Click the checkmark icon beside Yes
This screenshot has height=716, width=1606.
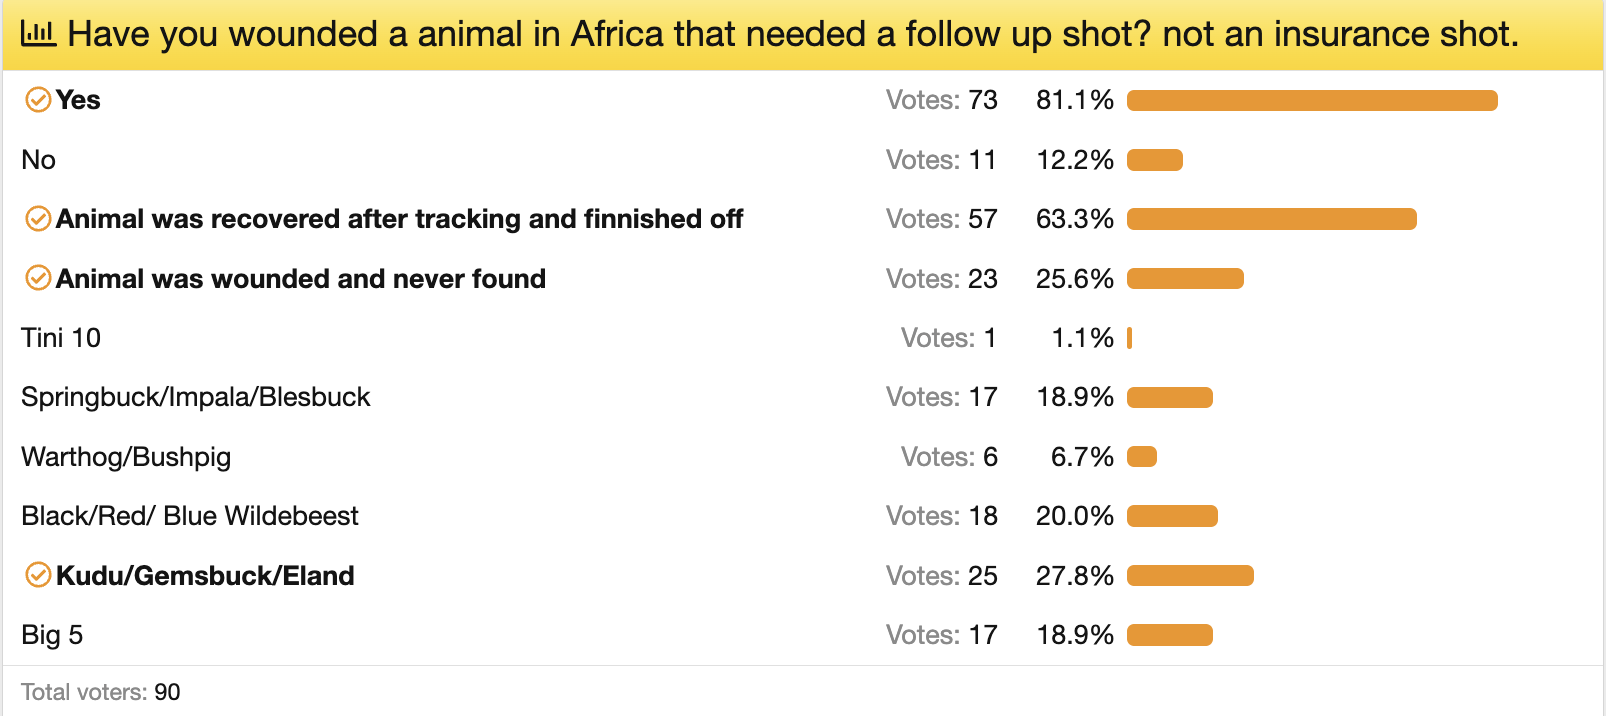[x=38, y=100]
